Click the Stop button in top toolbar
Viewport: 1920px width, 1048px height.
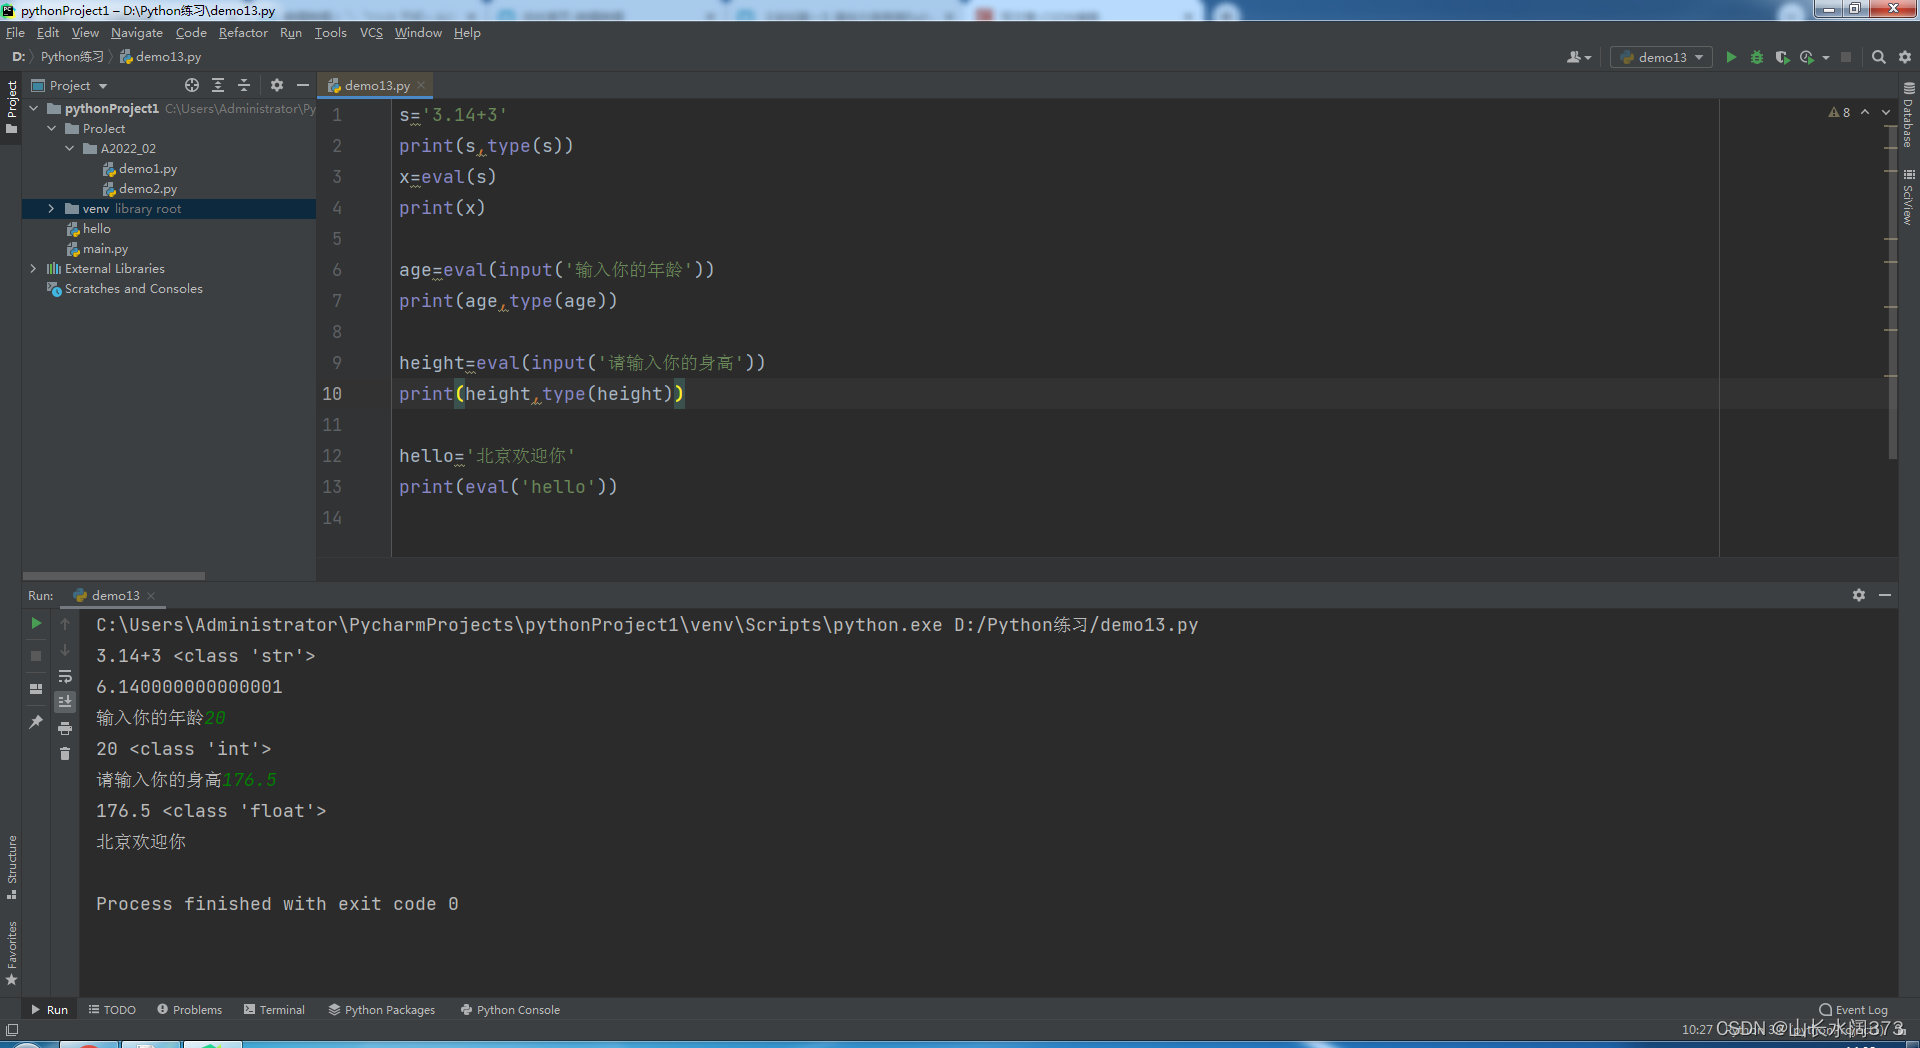[x=1846, y=57]
